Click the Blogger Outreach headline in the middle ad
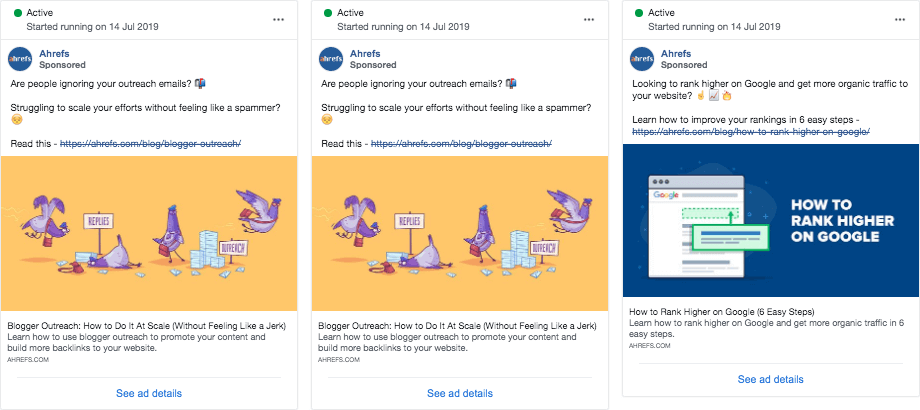The width and height of the screenshot is (920, 410). click(458, 326)
